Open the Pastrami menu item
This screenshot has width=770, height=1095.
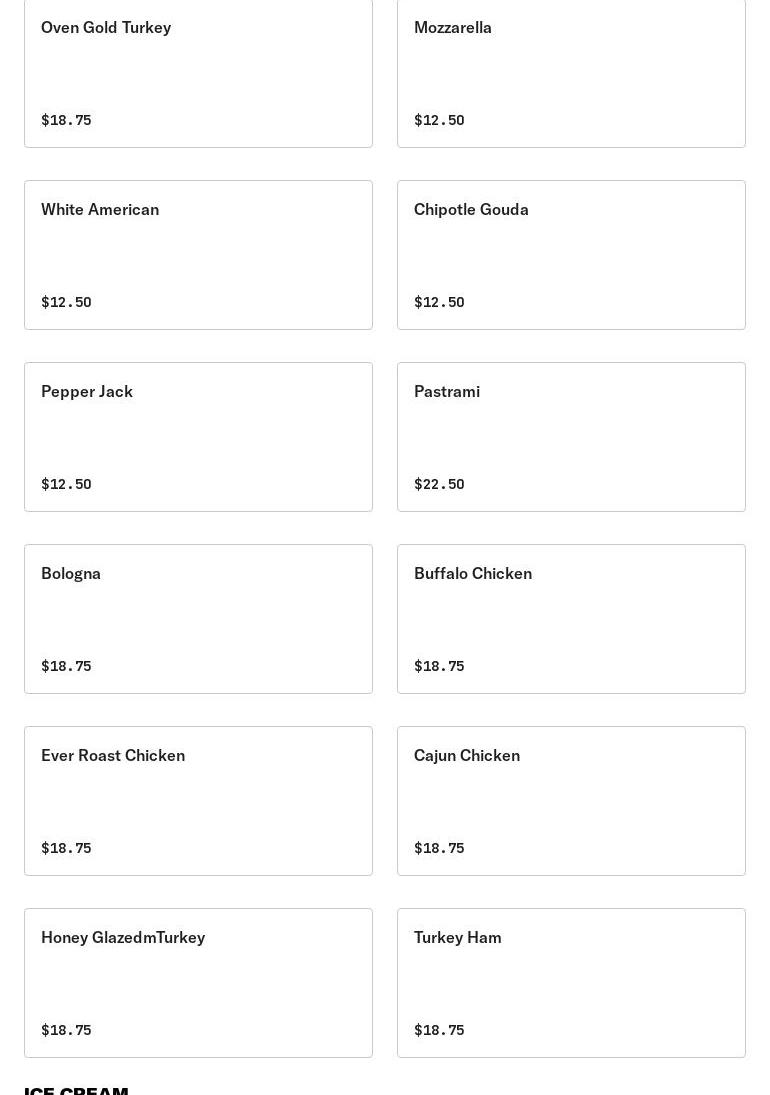(x=571, y=436)
